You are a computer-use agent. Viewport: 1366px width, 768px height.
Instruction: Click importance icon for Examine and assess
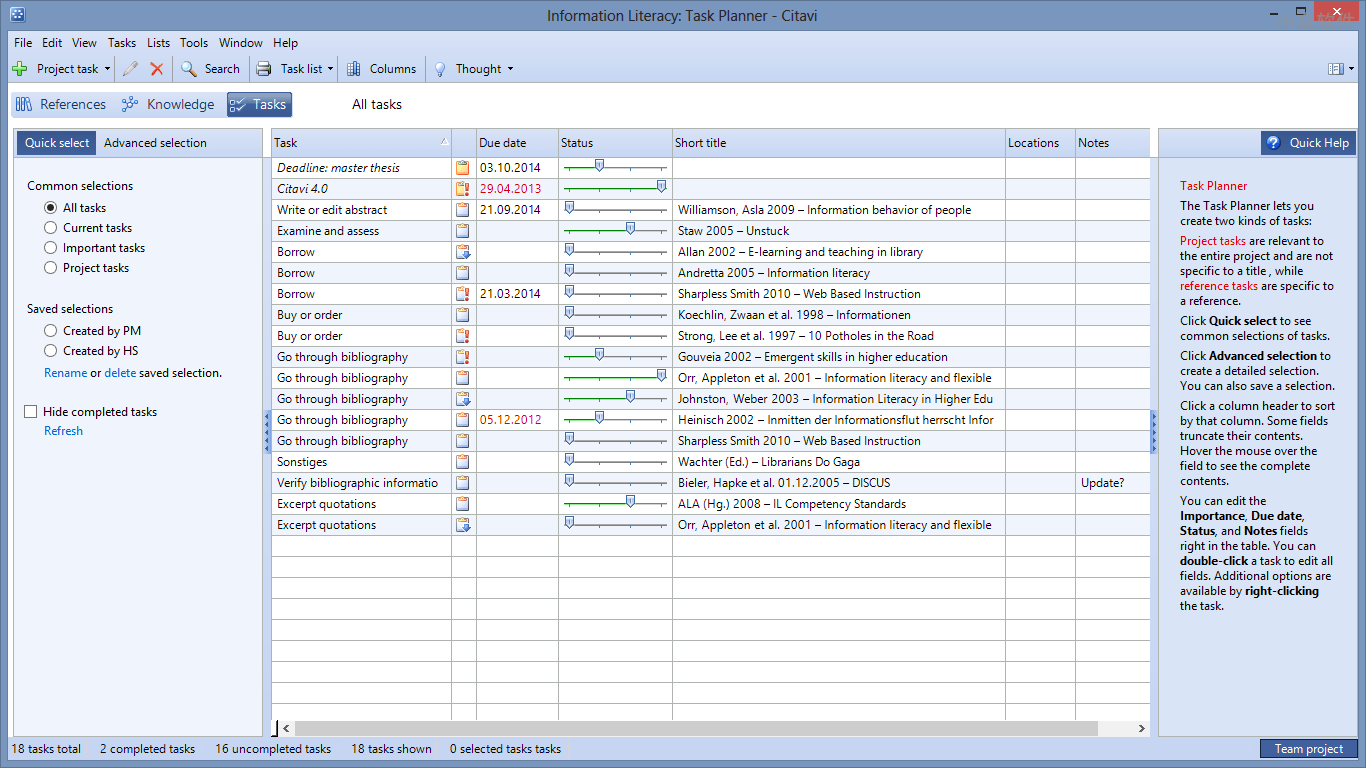coord(463,231)
